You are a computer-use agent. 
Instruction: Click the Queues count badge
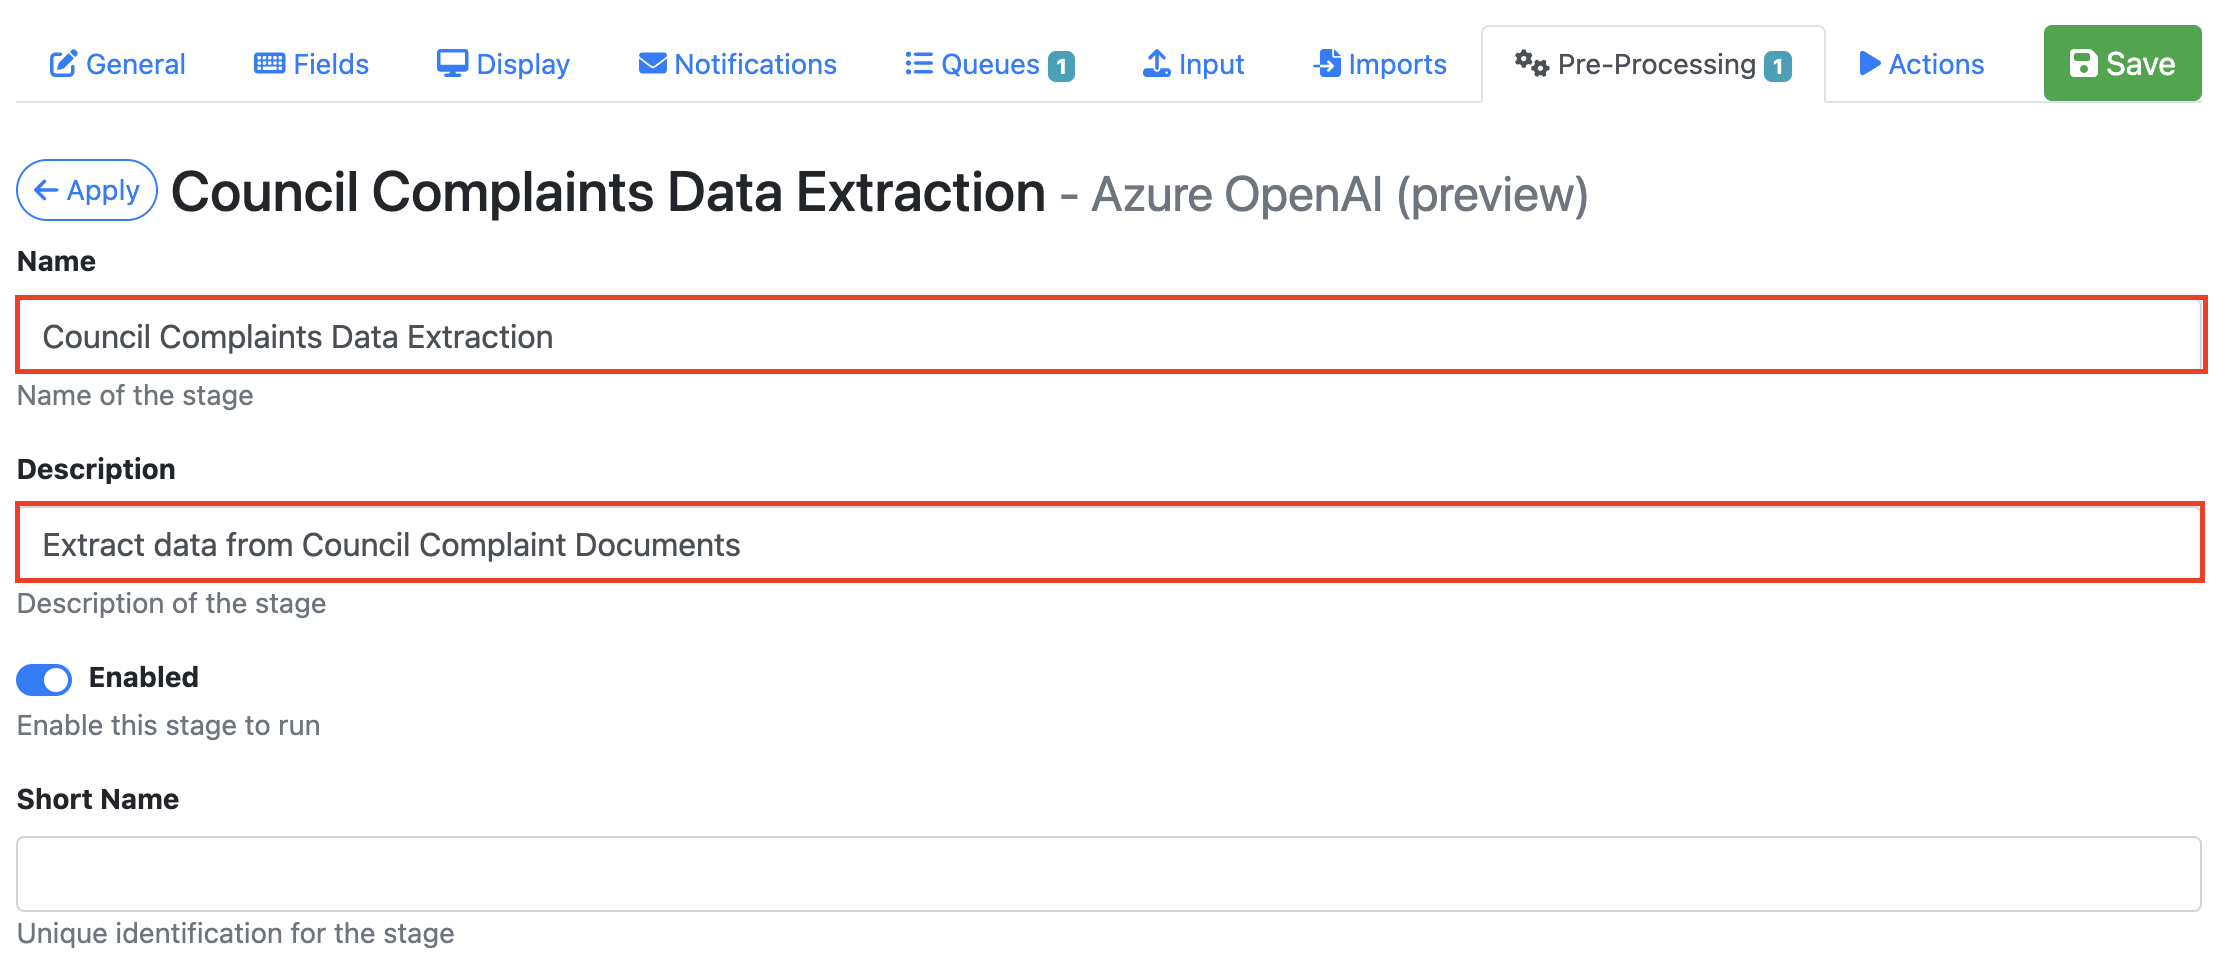click(1062, 66)
